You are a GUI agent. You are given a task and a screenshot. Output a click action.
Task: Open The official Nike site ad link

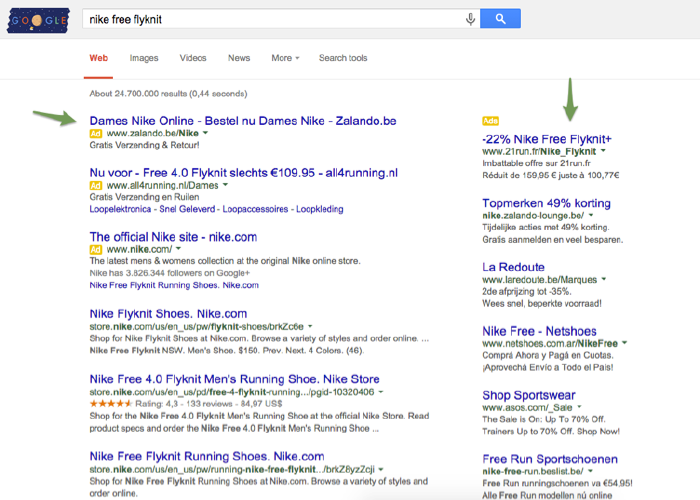coord(173,237)
